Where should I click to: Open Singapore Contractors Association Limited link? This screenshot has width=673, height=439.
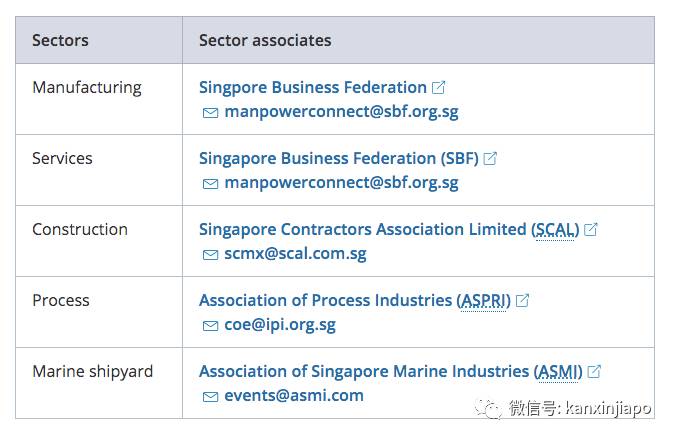click(x=389, y=230)
